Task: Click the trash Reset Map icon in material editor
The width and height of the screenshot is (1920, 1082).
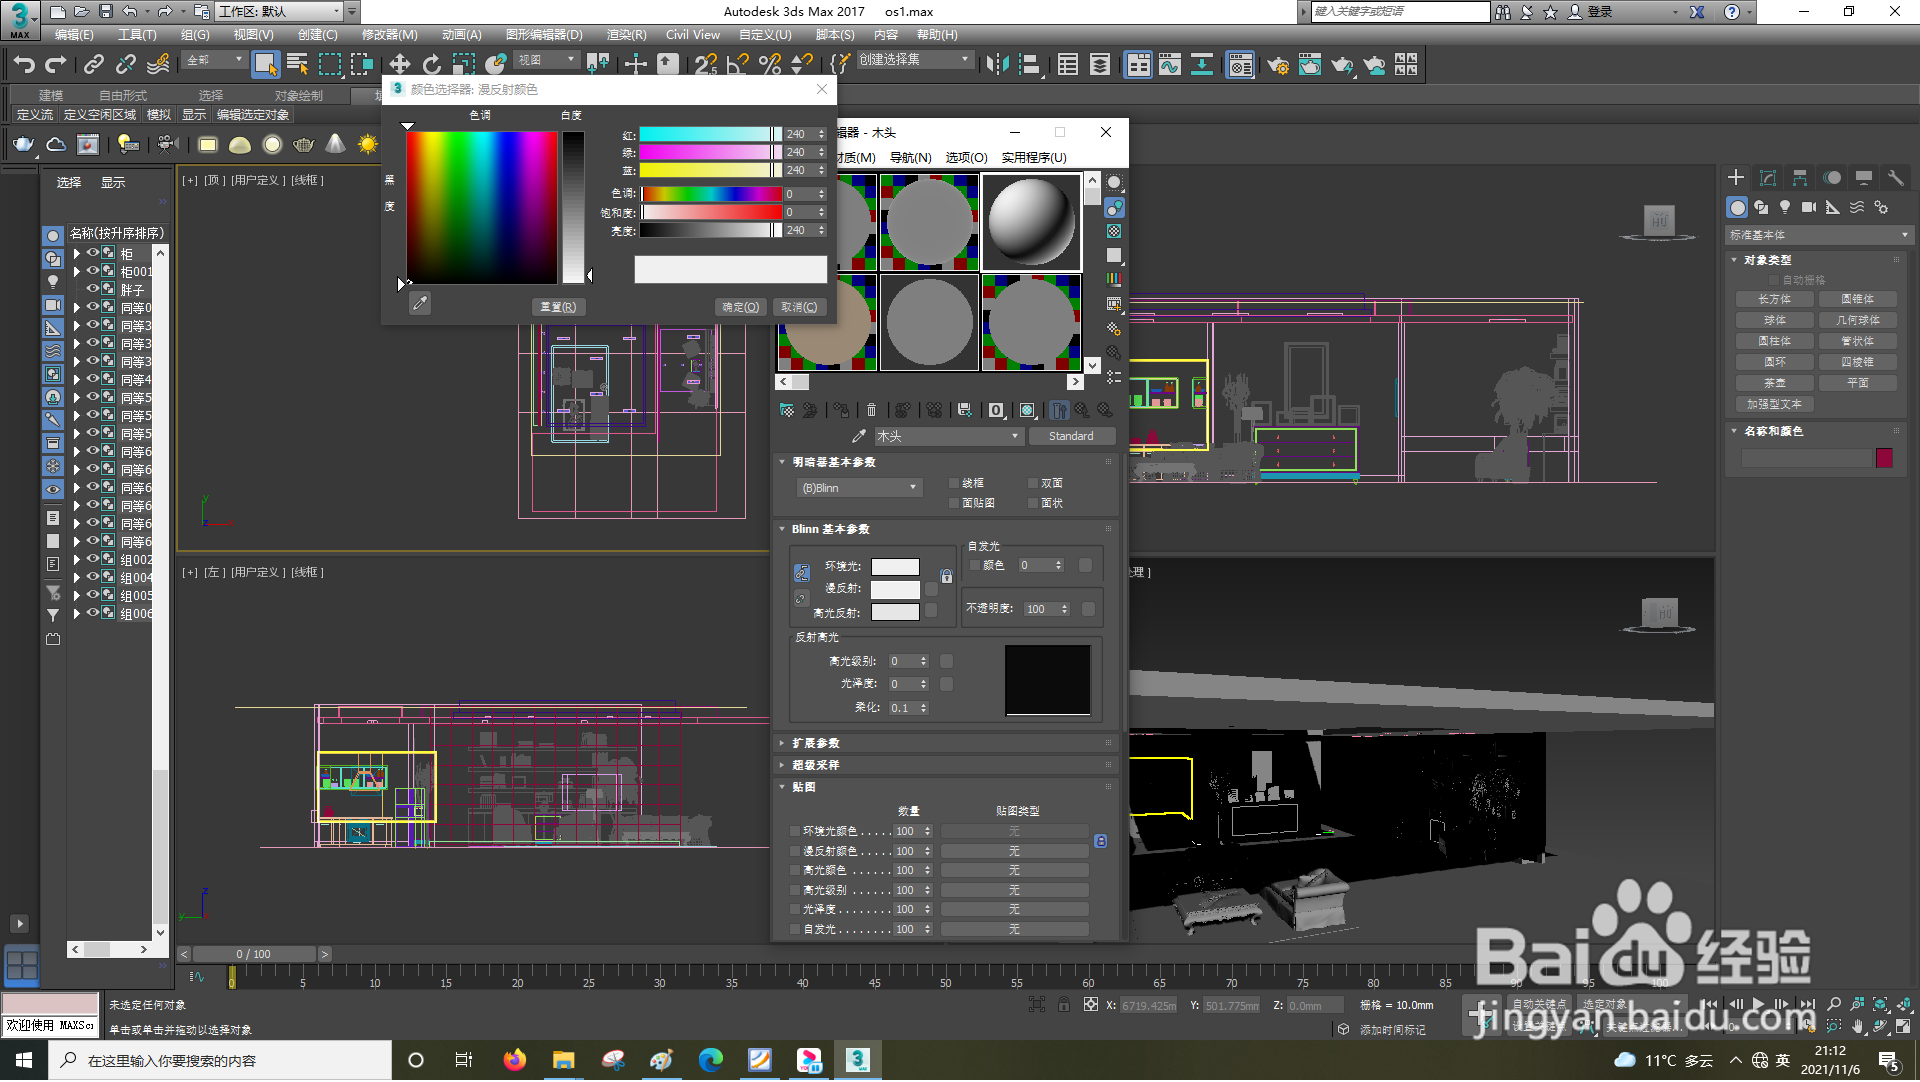Action: [x=871, y=410]
